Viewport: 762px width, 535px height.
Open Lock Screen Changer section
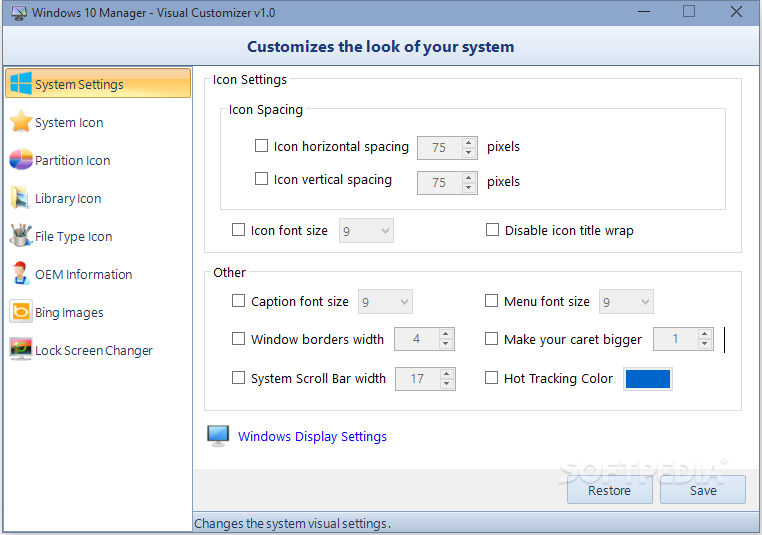94,350
